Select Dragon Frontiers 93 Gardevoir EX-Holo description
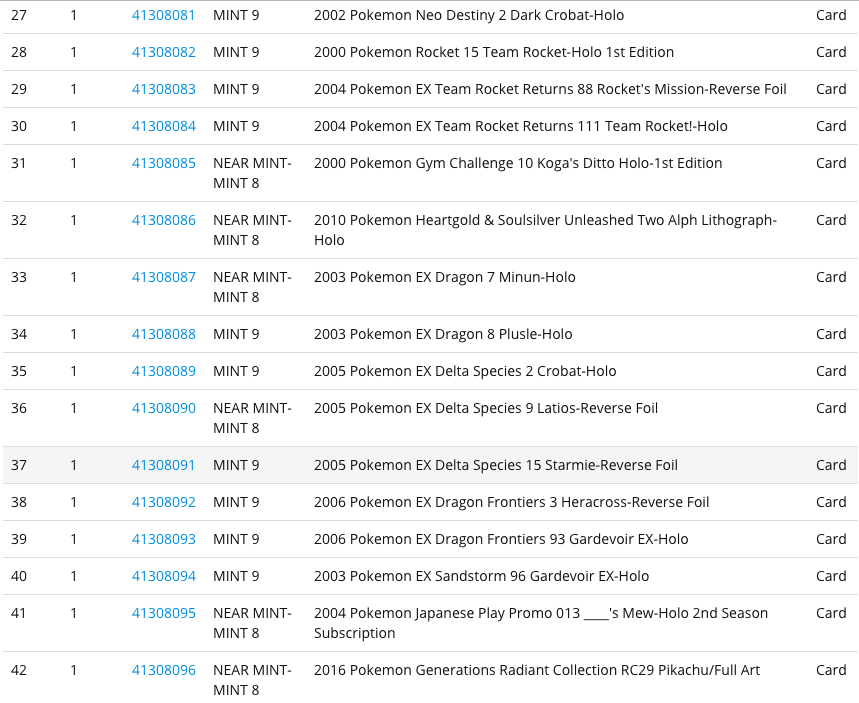This screenshot has height=703, width=859. coord(501,539)
